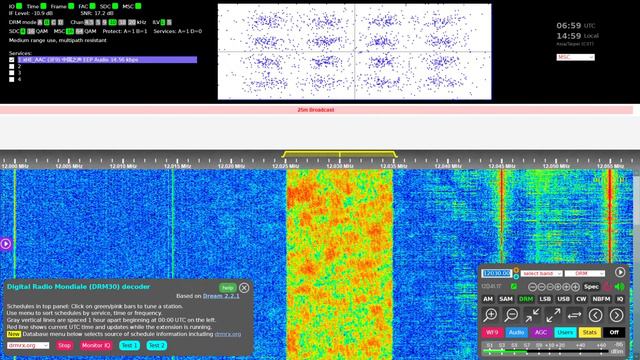
Task: Click the band zoom double-arrow icon
Action: coord(574,315)
